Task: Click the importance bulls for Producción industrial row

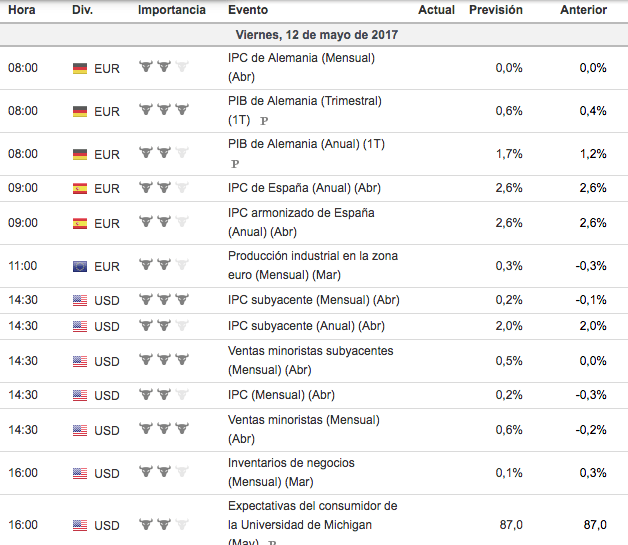Action: (163, 266)
